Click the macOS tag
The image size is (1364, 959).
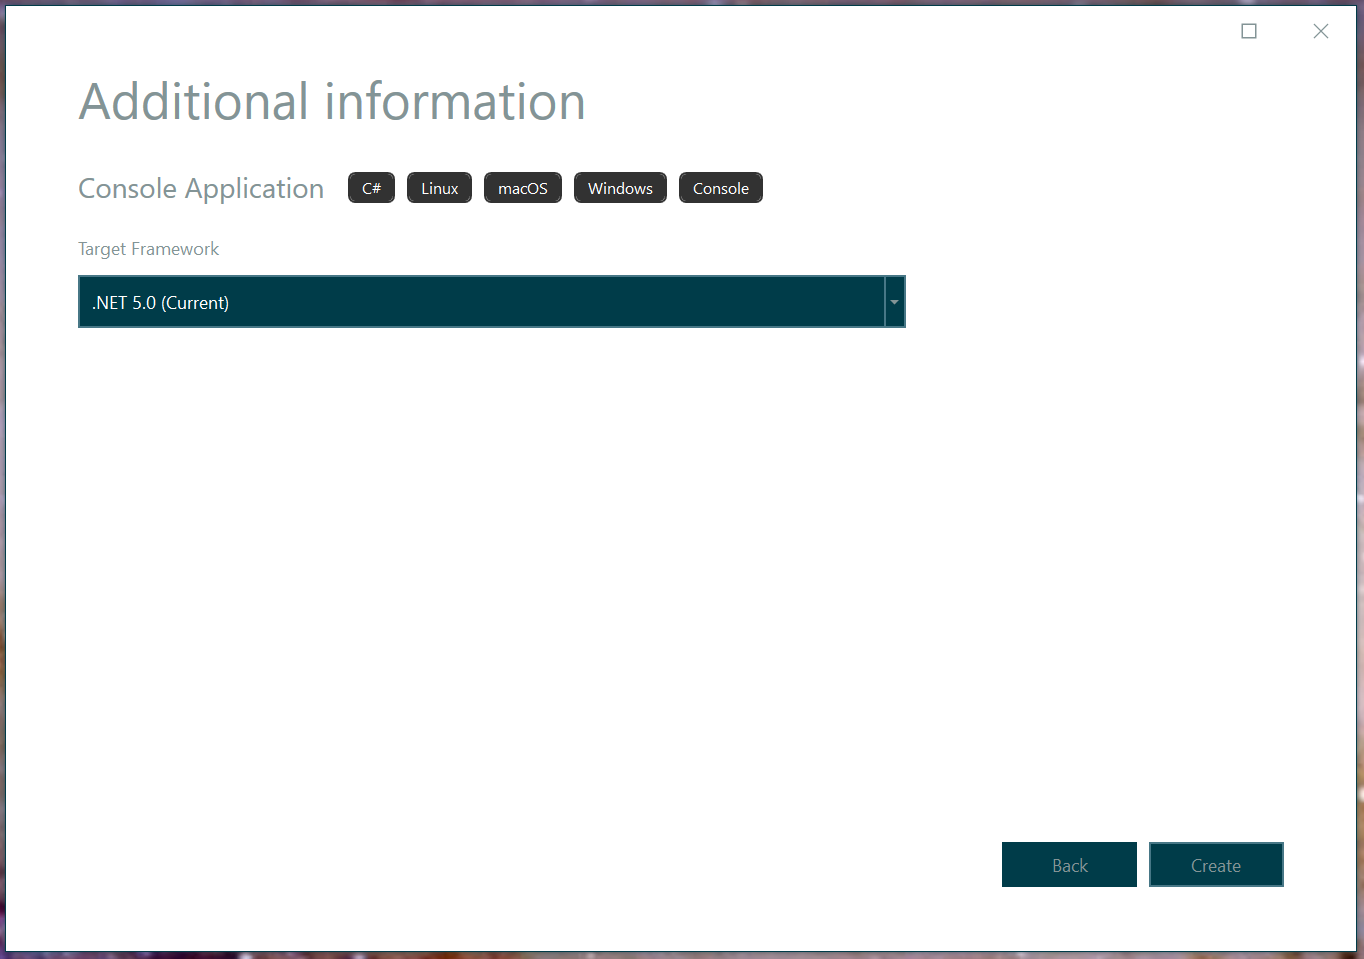click(x=523, y=188)
